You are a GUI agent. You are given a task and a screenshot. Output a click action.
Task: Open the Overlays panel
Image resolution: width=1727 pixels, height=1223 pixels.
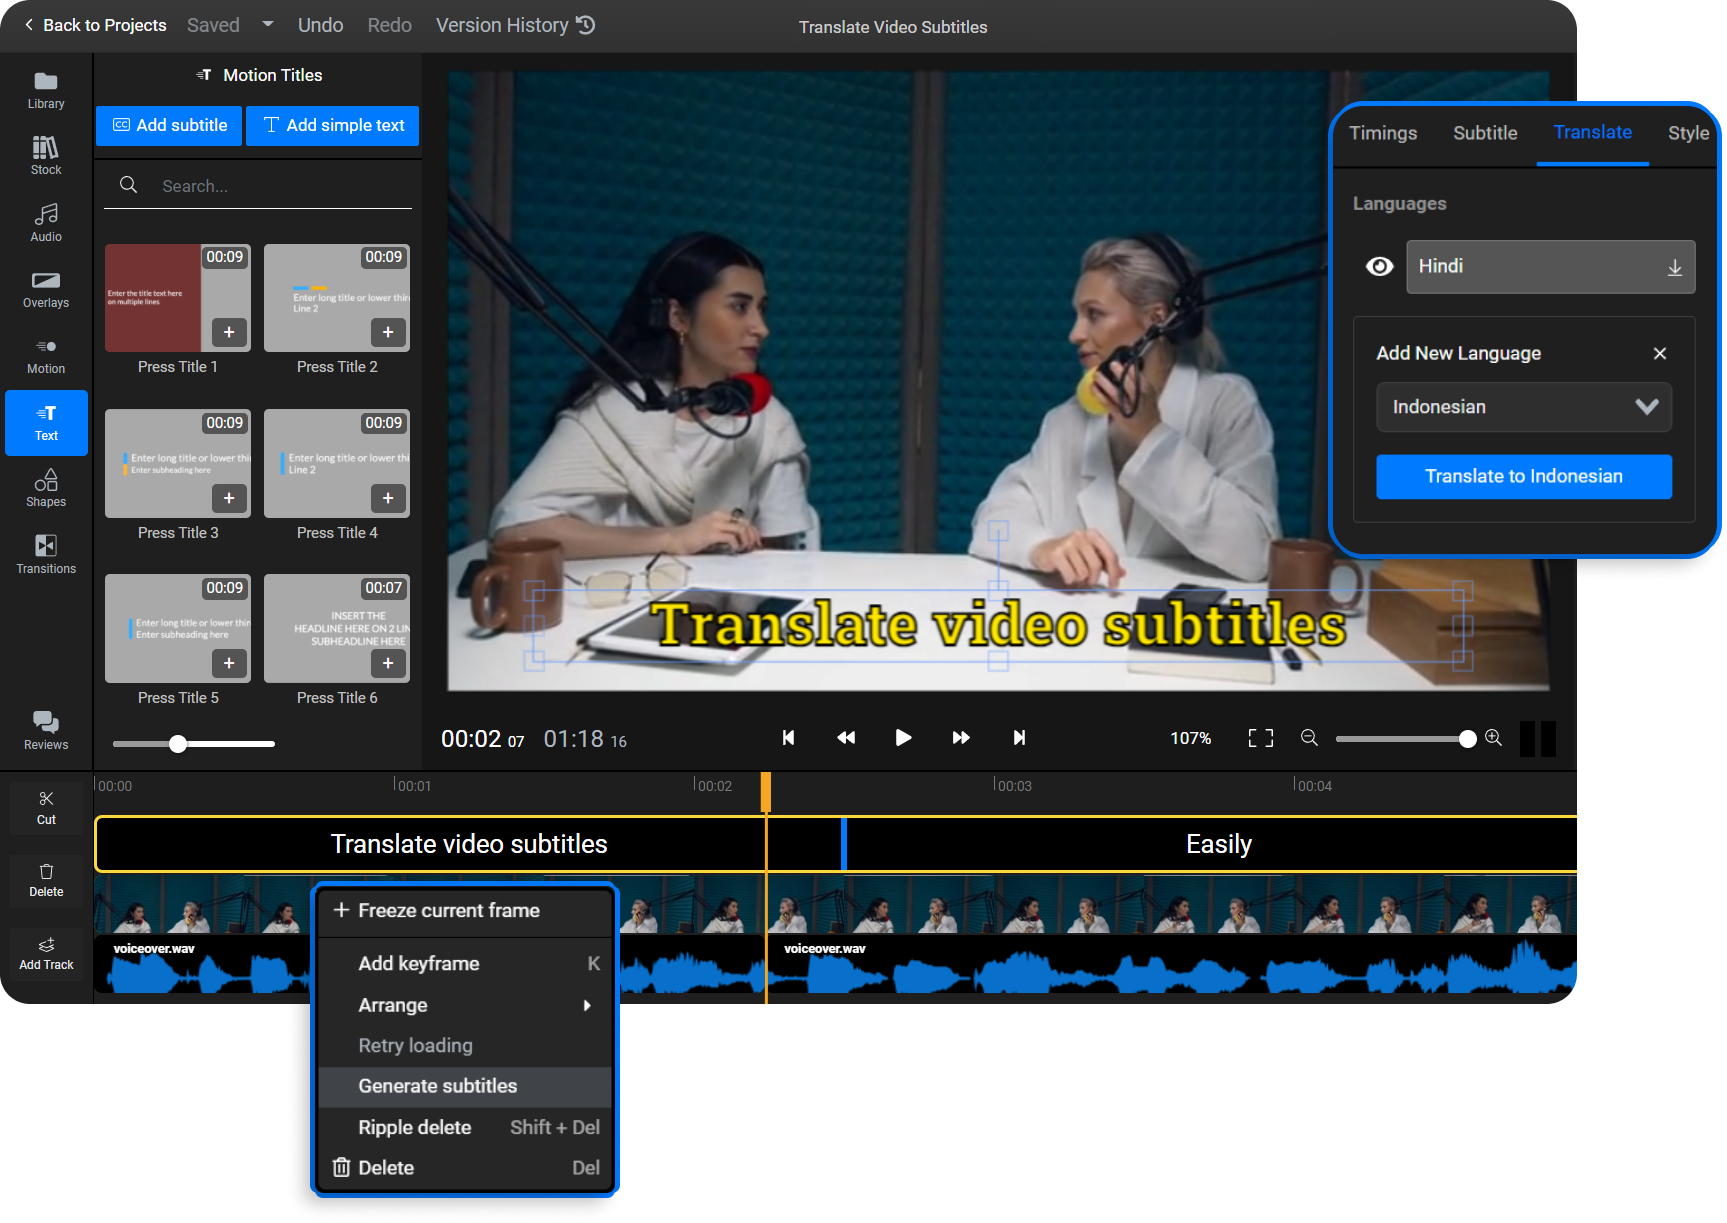[x=45, y=289]
